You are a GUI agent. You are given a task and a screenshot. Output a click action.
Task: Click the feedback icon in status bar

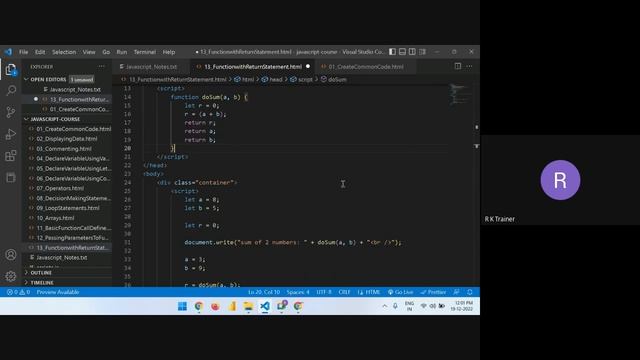[x=456, y=292]
